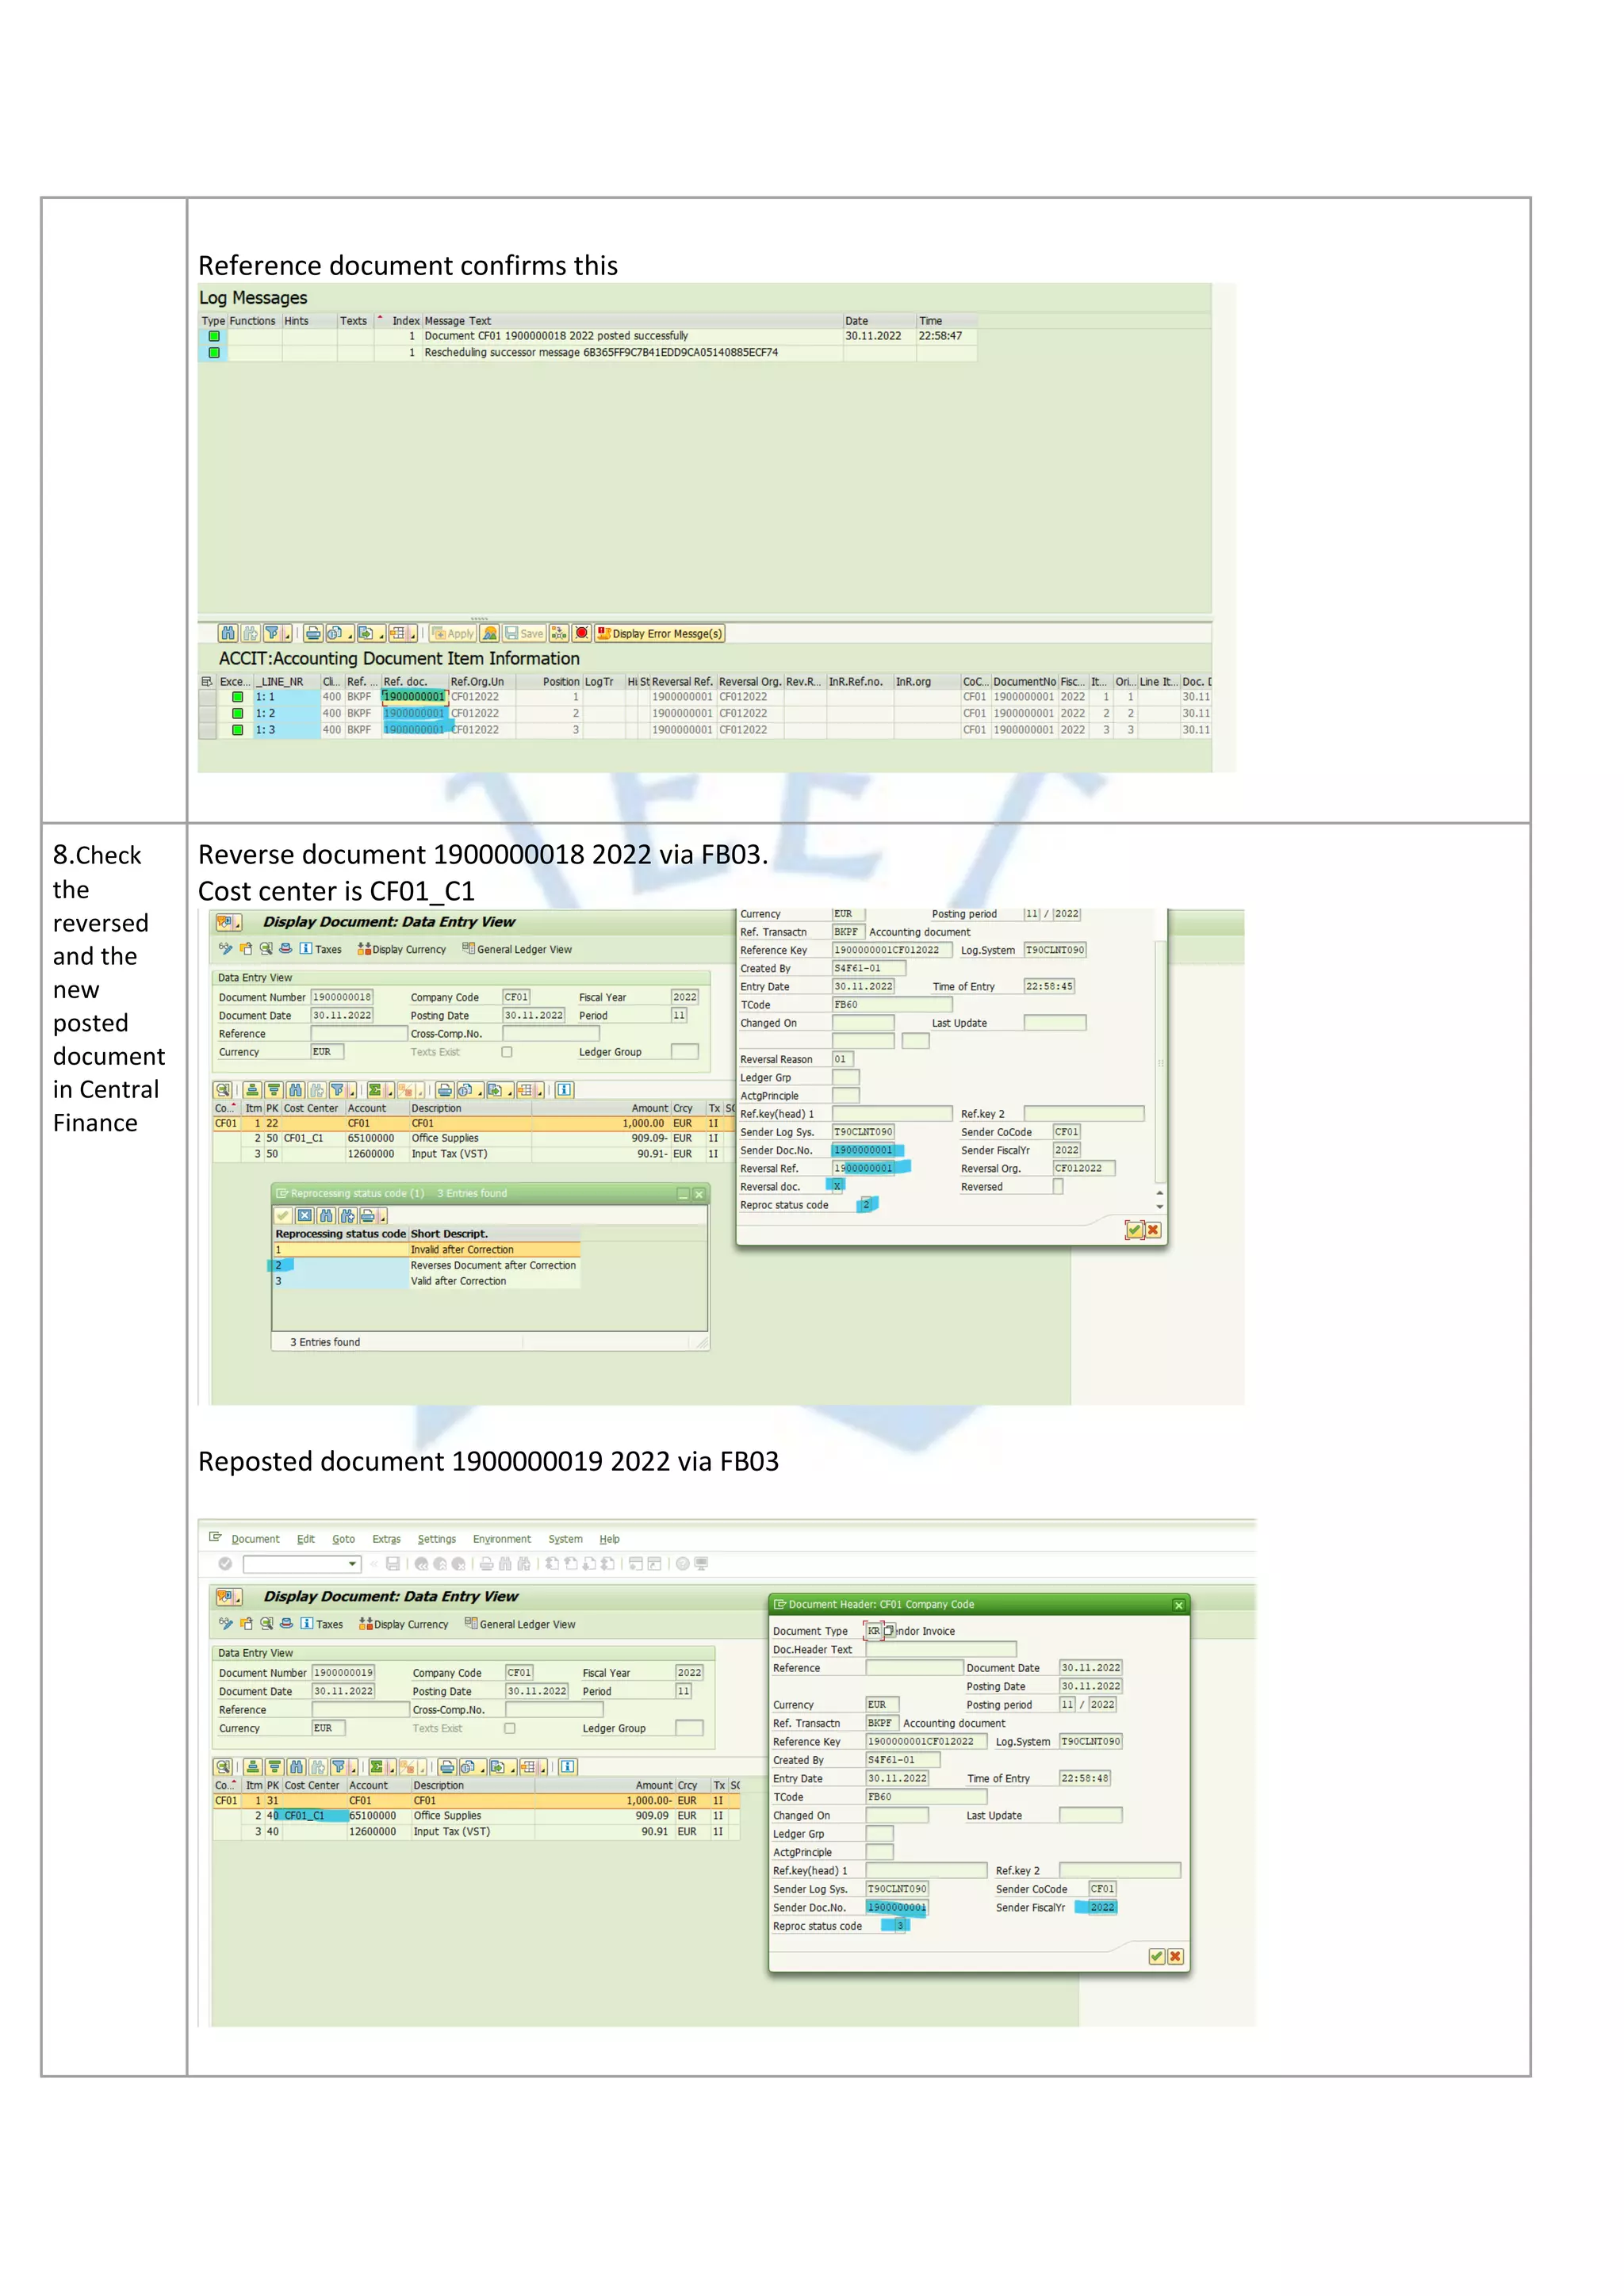
Task: Click Taxes button in document 1900000019 view
Action: (x=322, y=1624)
